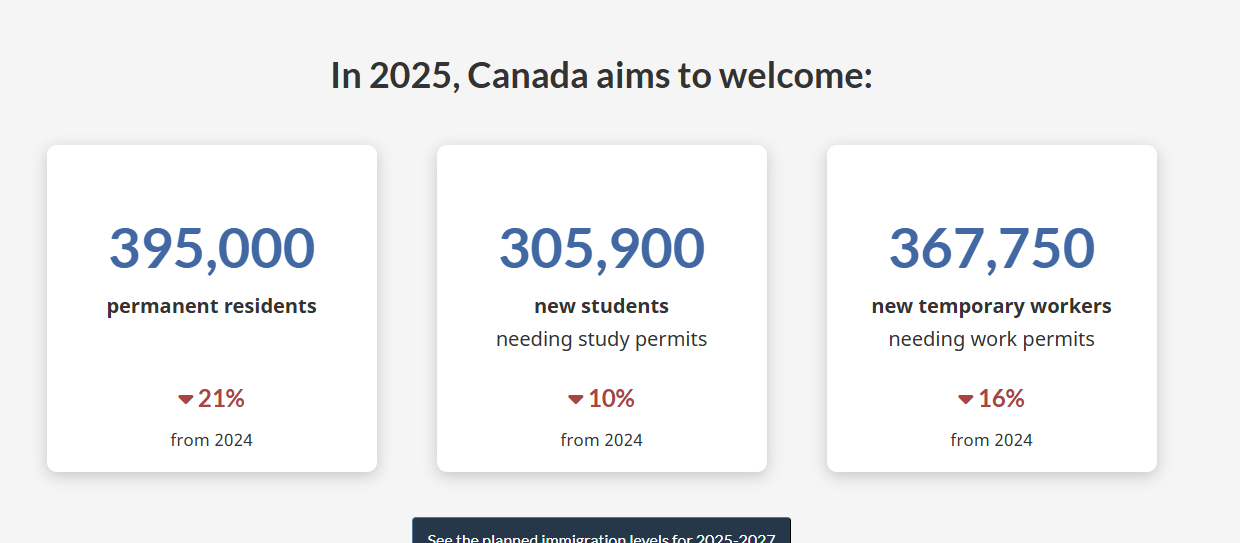
Task: Click the red down arrow beside 10%
Action: (x=575, y=400)
